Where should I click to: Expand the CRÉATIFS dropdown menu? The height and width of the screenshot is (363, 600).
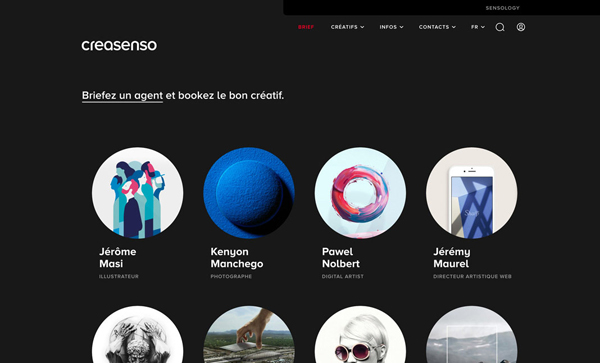[347, 27]
